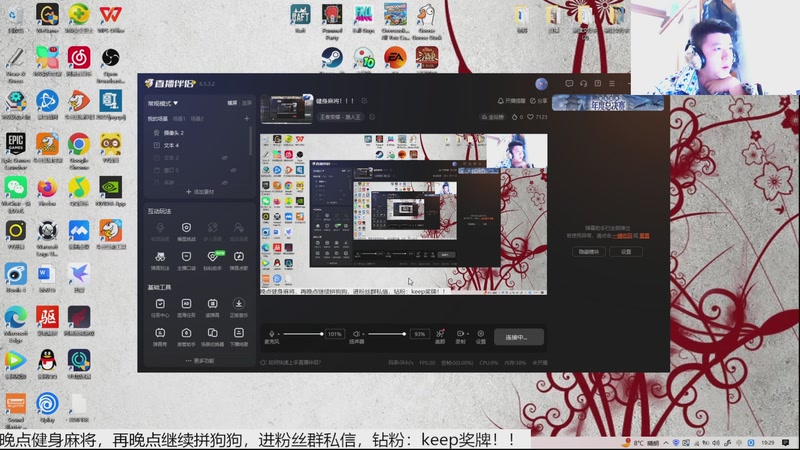Open the 设置 gear beside 录制

point(481,334)
